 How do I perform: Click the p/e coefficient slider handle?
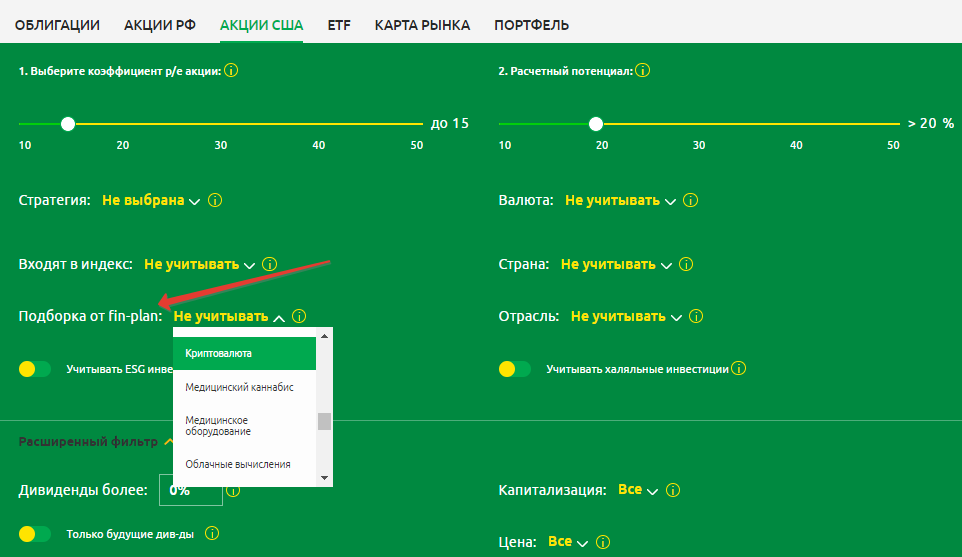(x=68, y=124)
